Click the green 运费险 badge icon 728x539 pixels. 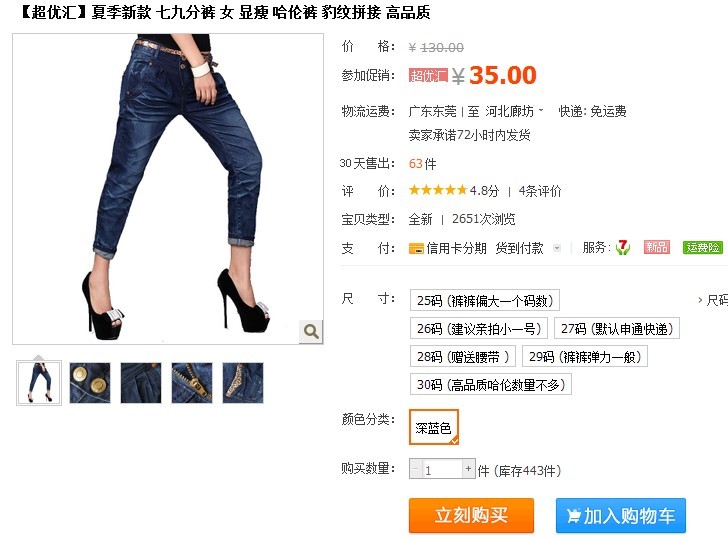point(702,247)
